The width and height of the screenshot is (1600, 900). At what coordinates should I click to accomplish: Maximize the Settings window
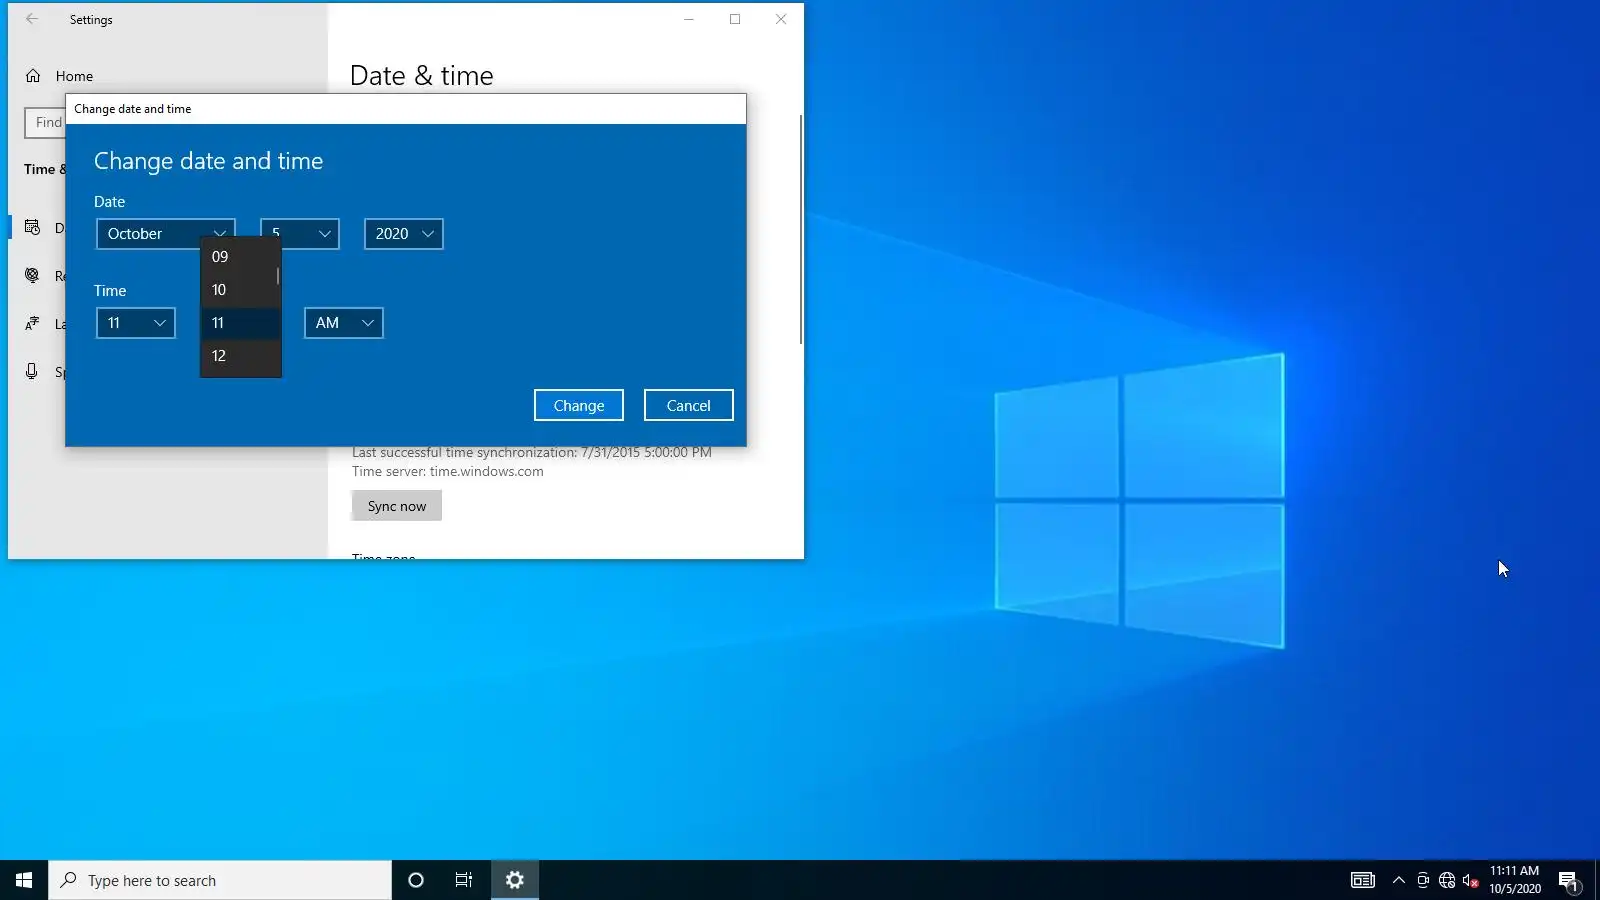[735, 19]
